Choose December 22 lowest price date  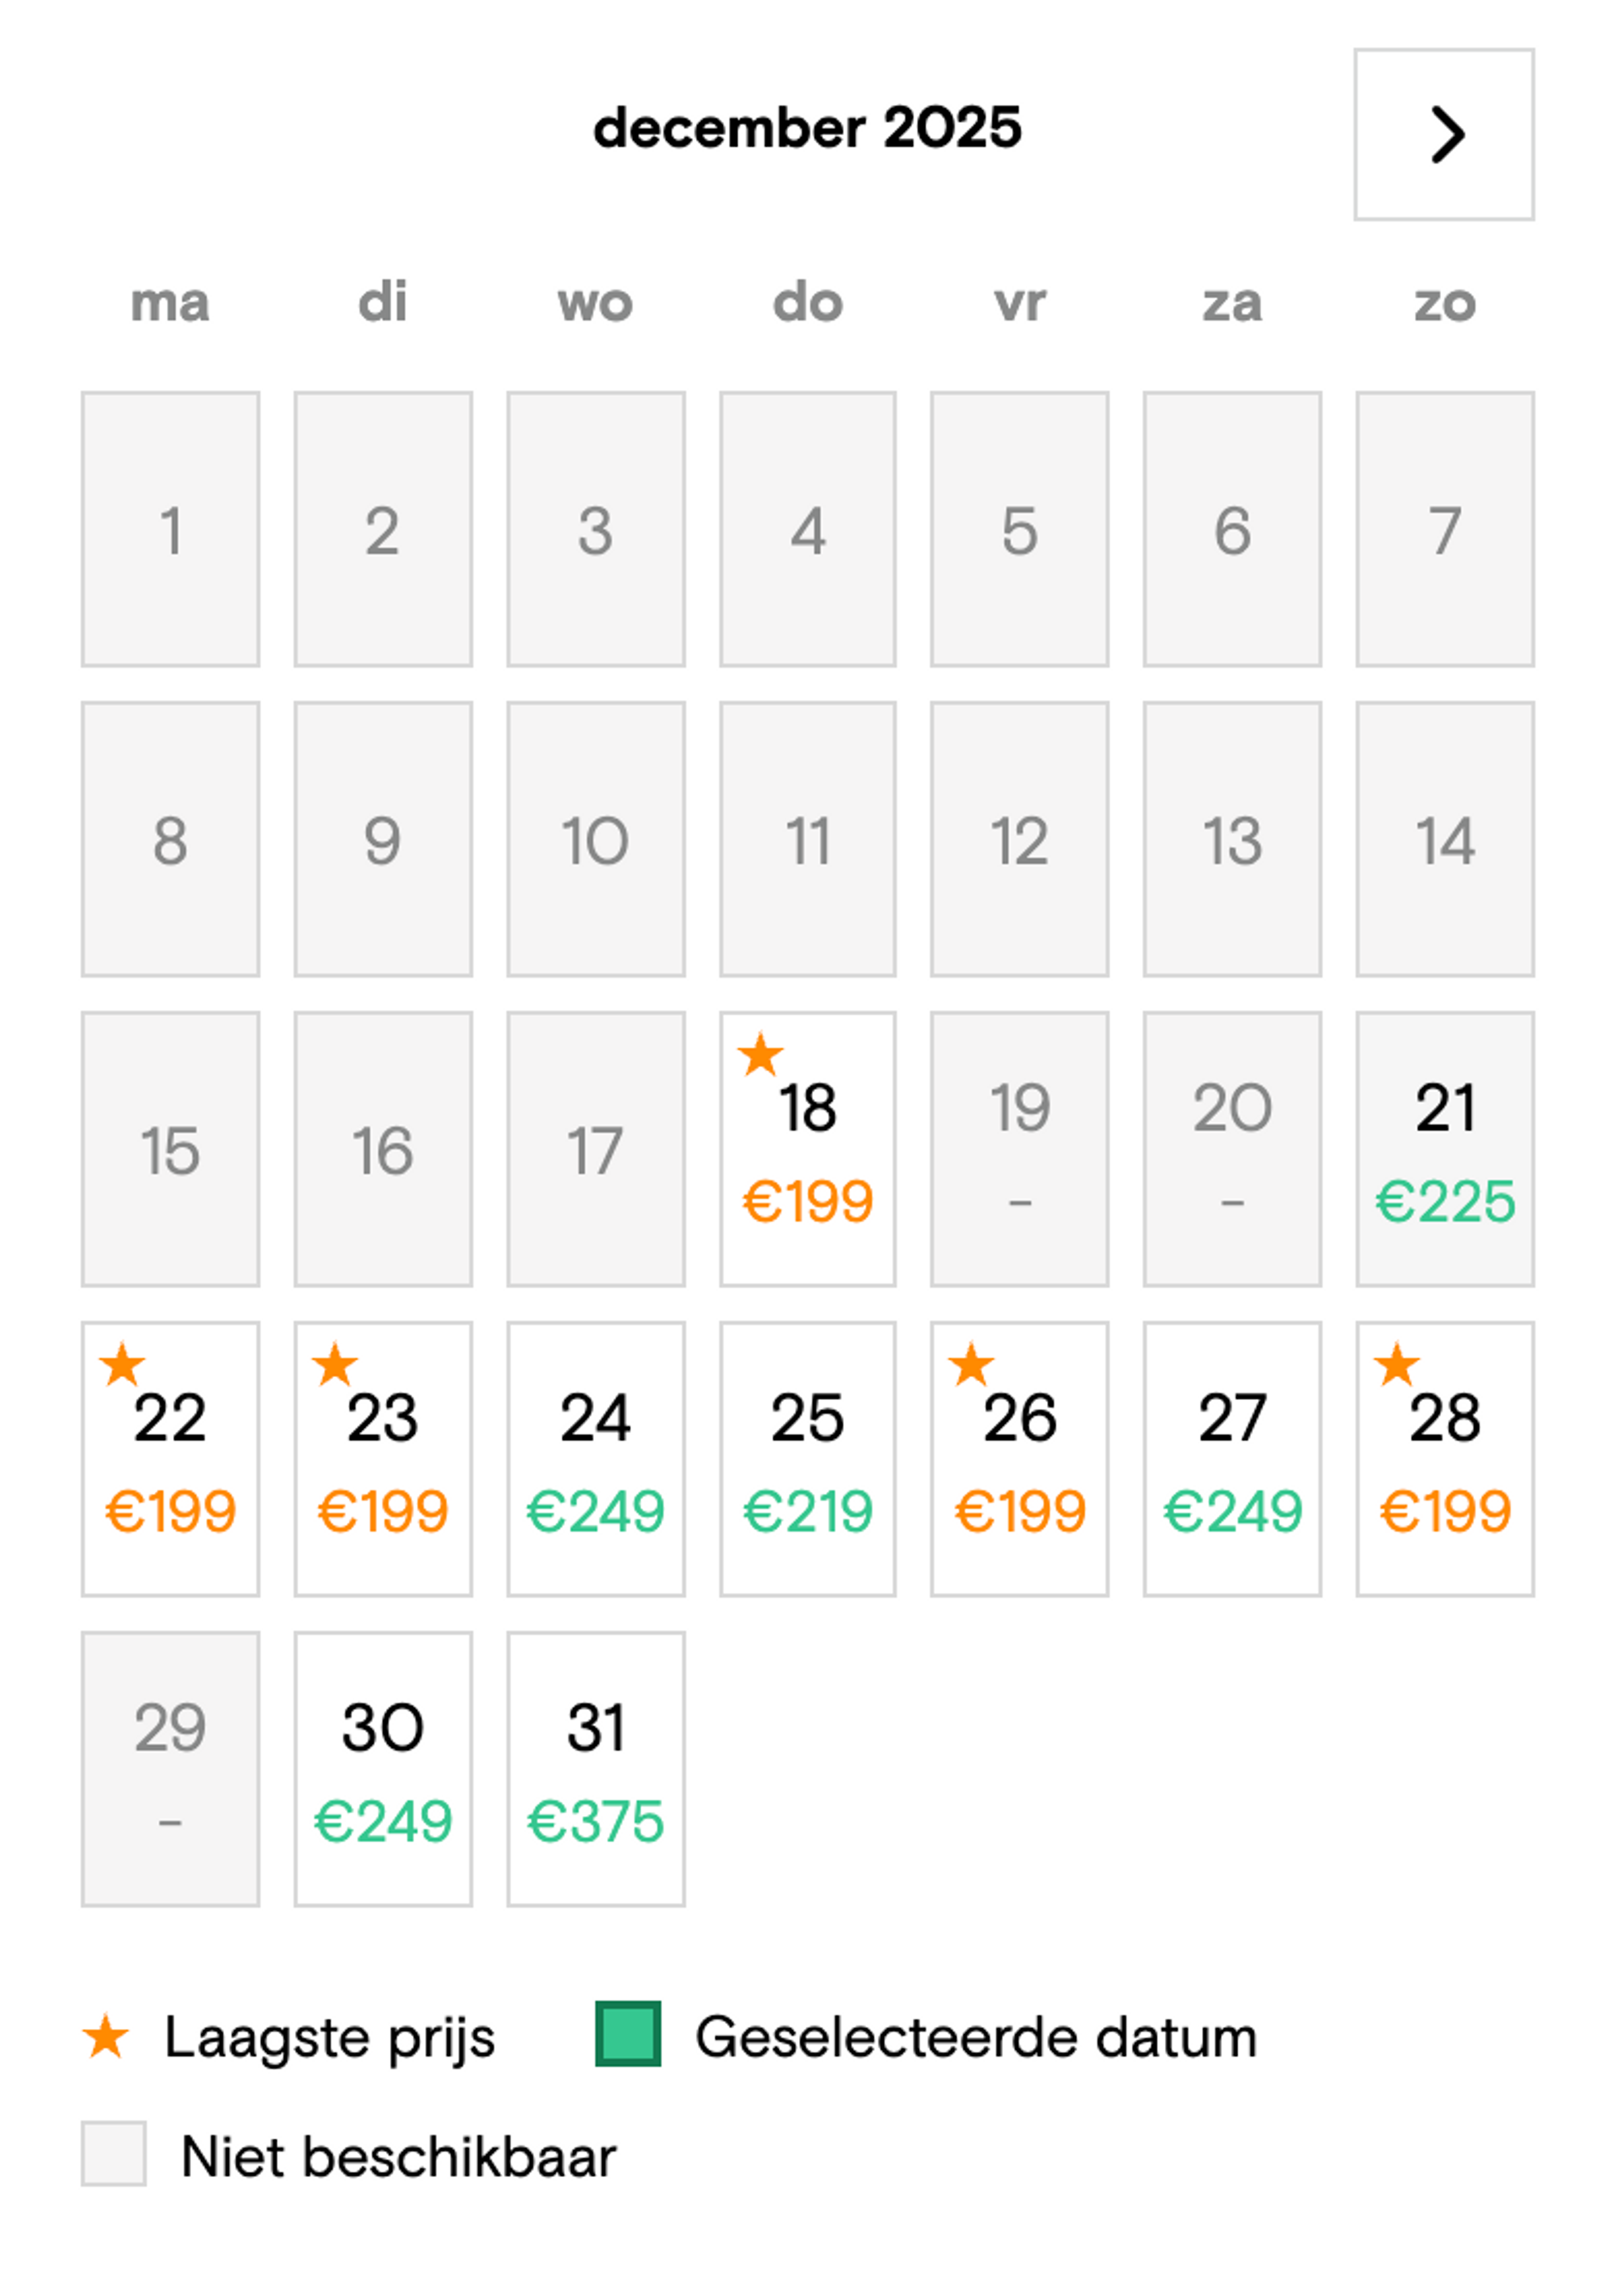pyautogui.click(x=170, y=1459)
